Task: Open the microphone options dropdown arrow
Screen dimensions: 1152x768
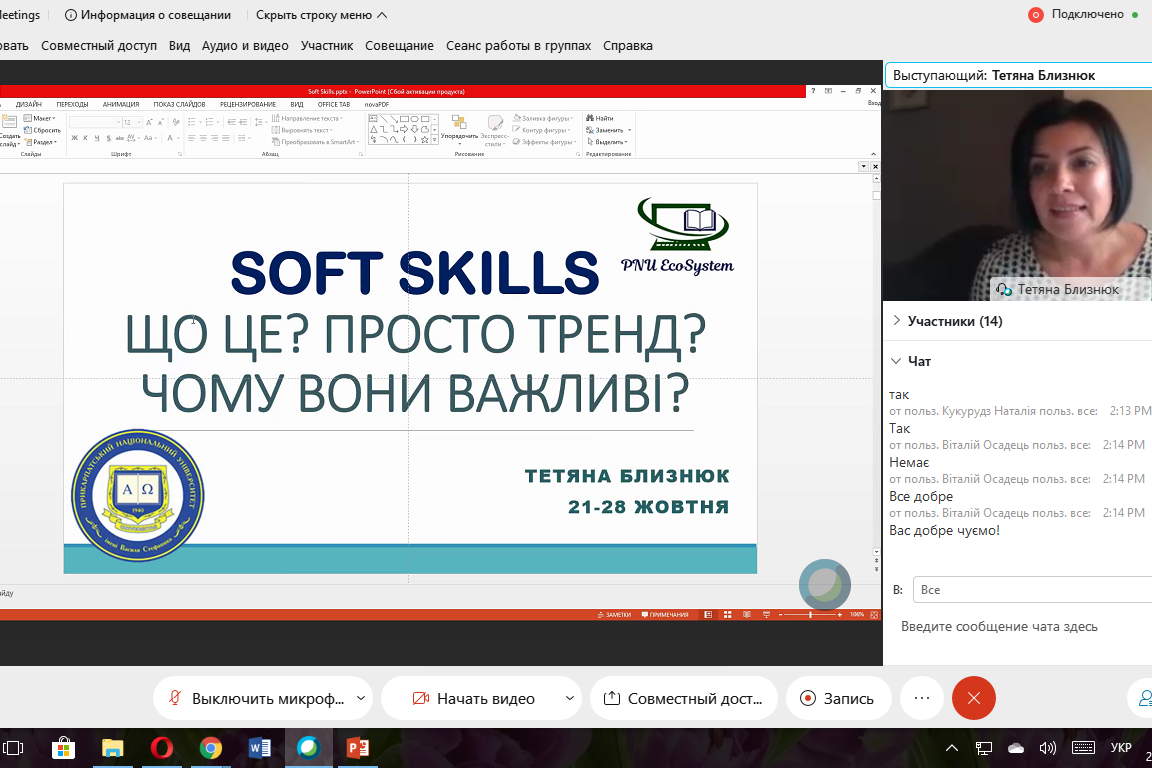Action: coord(361,698)
